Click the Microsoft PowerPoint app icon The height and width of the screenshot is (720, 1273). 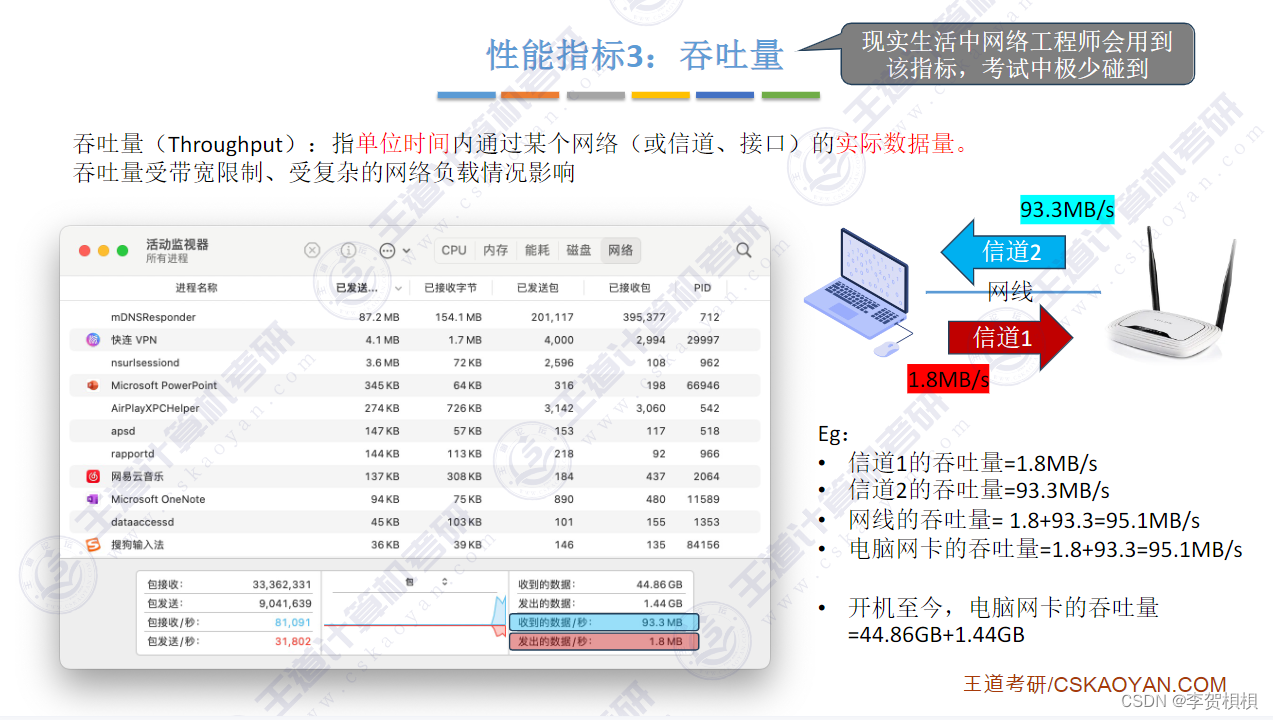[x=93, y=385]
